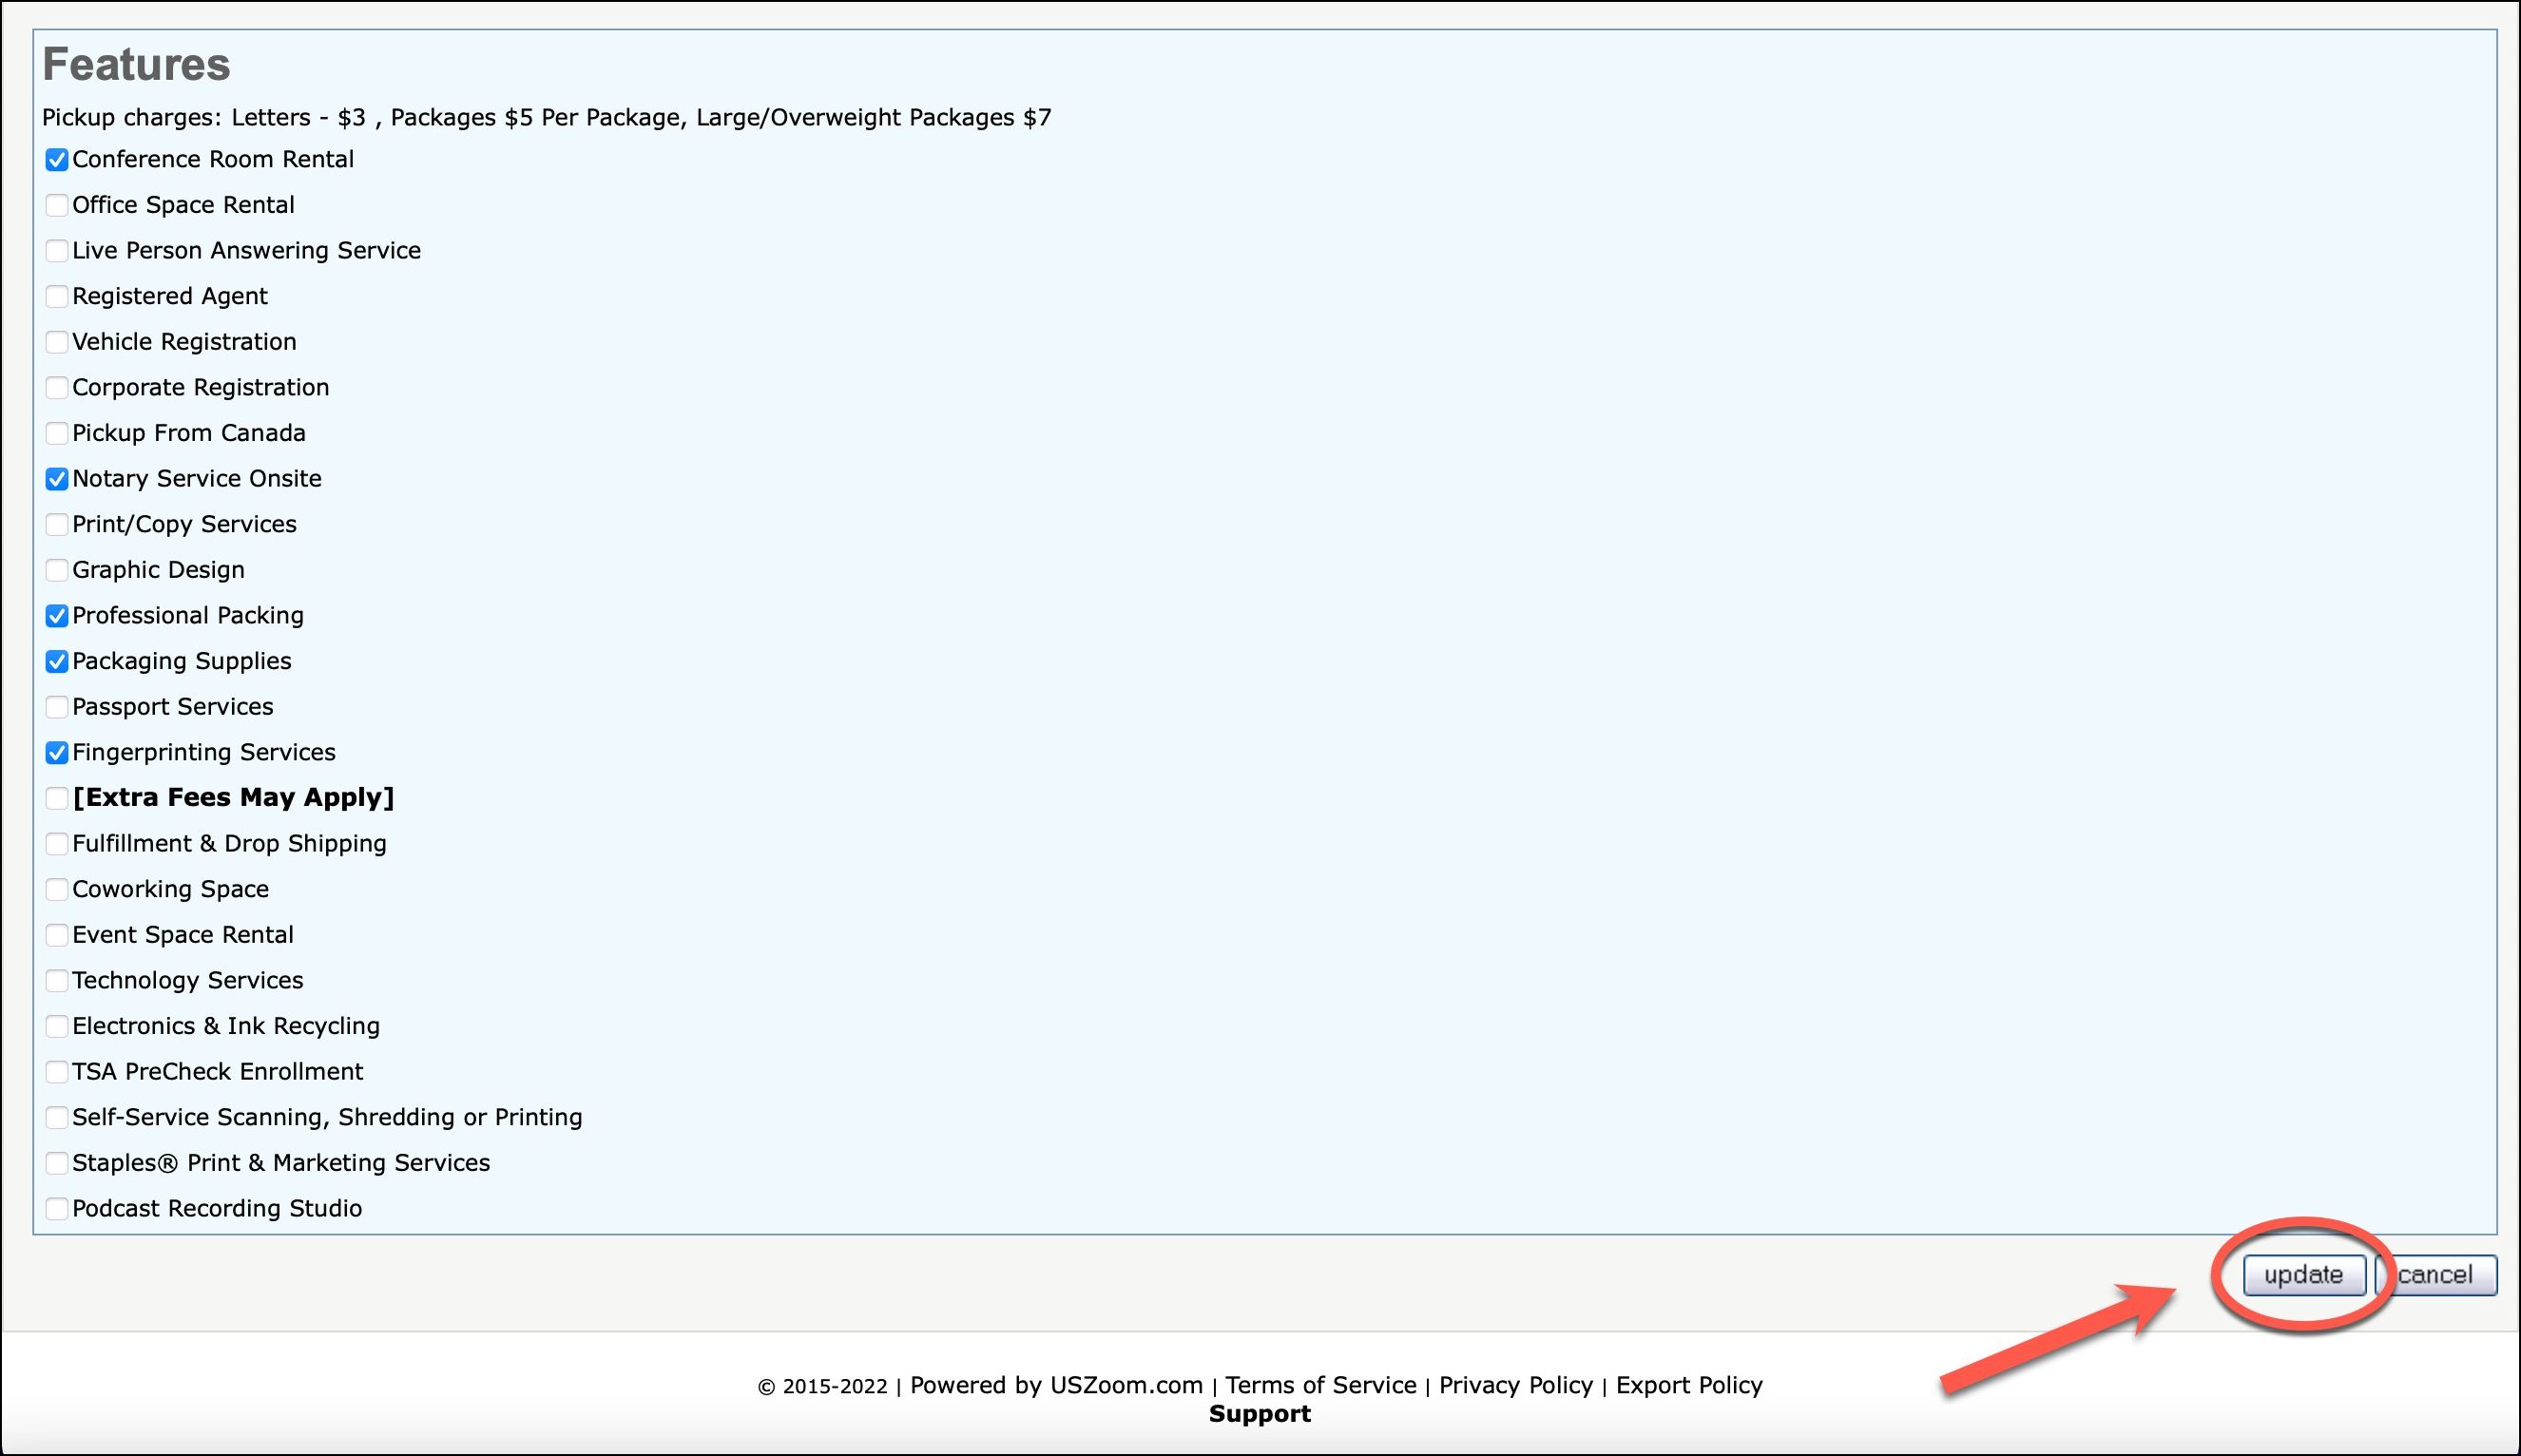Check Live Person Answering Service
This screenshot has width=2521, height=1456.
point(57,251)
